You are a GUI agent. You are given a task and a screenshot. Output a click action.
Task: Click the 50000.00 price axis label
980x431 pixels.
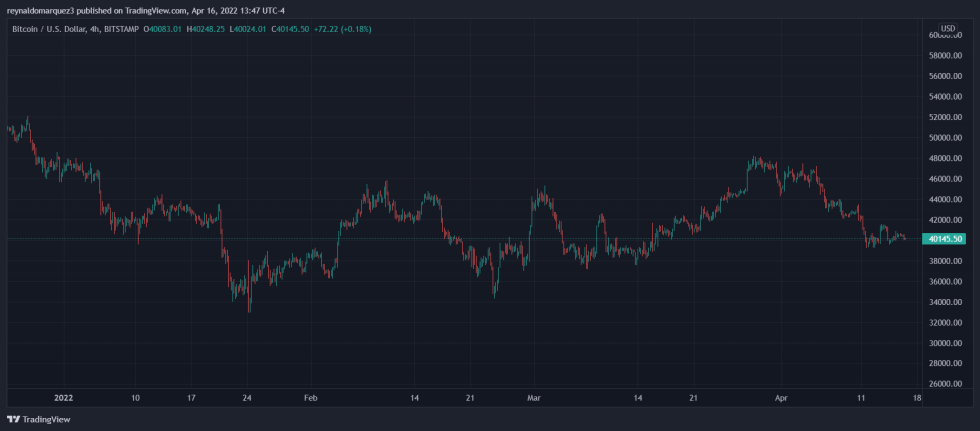tap(947, 138)
